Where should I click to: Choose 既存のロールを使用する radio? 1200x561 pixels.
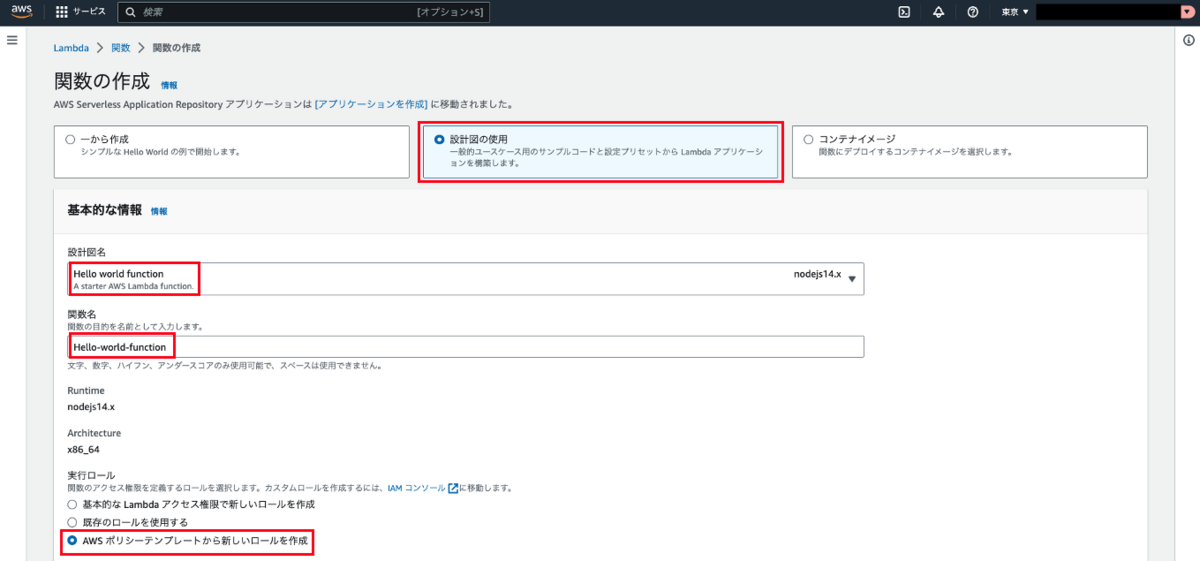(x=71, y=522)
